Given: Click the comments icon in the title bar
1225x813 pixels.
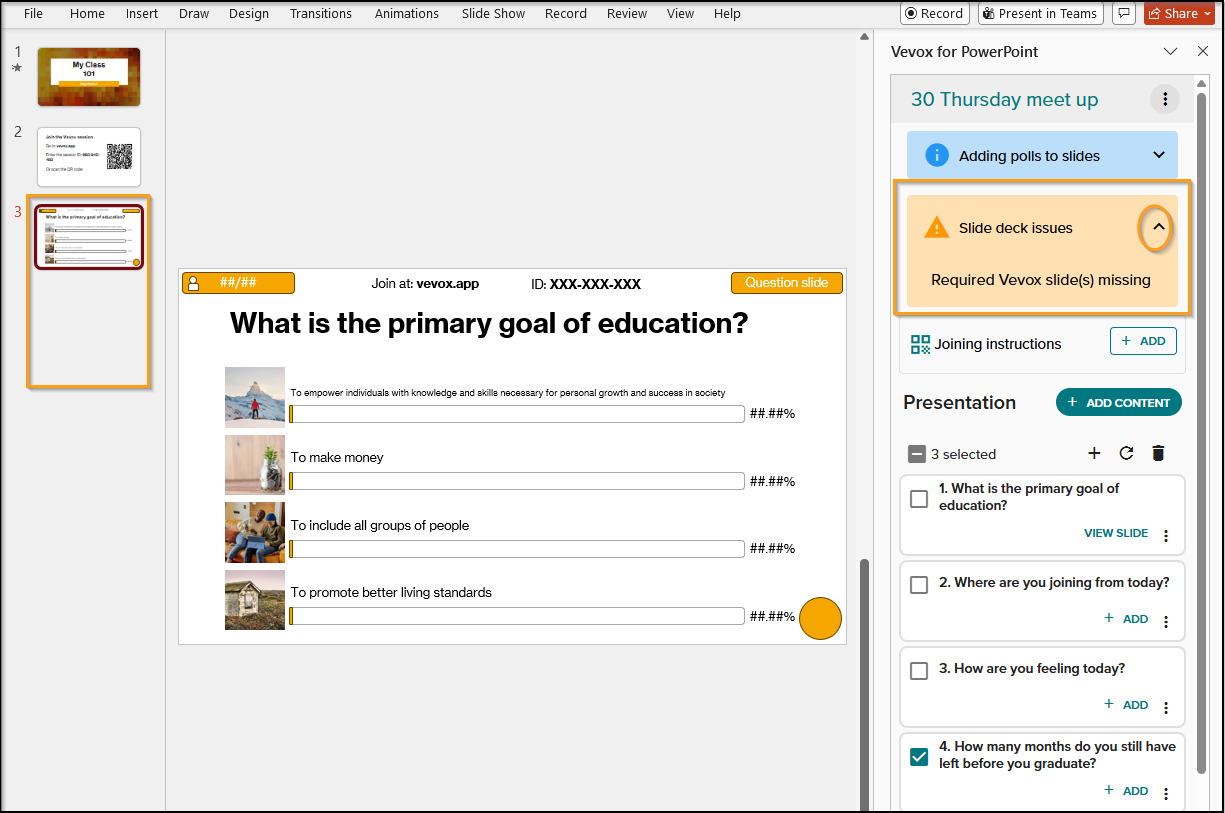Looking at the screenshot, I should [x=1124, y=14].
